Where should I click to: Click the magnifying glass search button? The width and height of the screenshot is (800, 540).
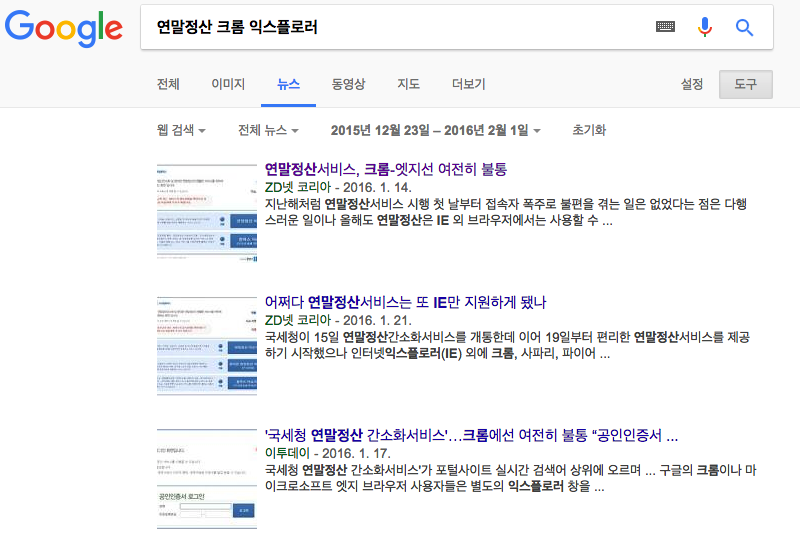(x=744, y=27)
